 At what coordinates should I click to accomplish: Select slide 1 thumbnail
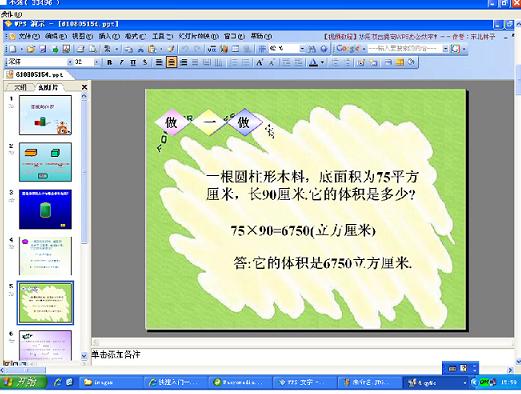[45, 115]
